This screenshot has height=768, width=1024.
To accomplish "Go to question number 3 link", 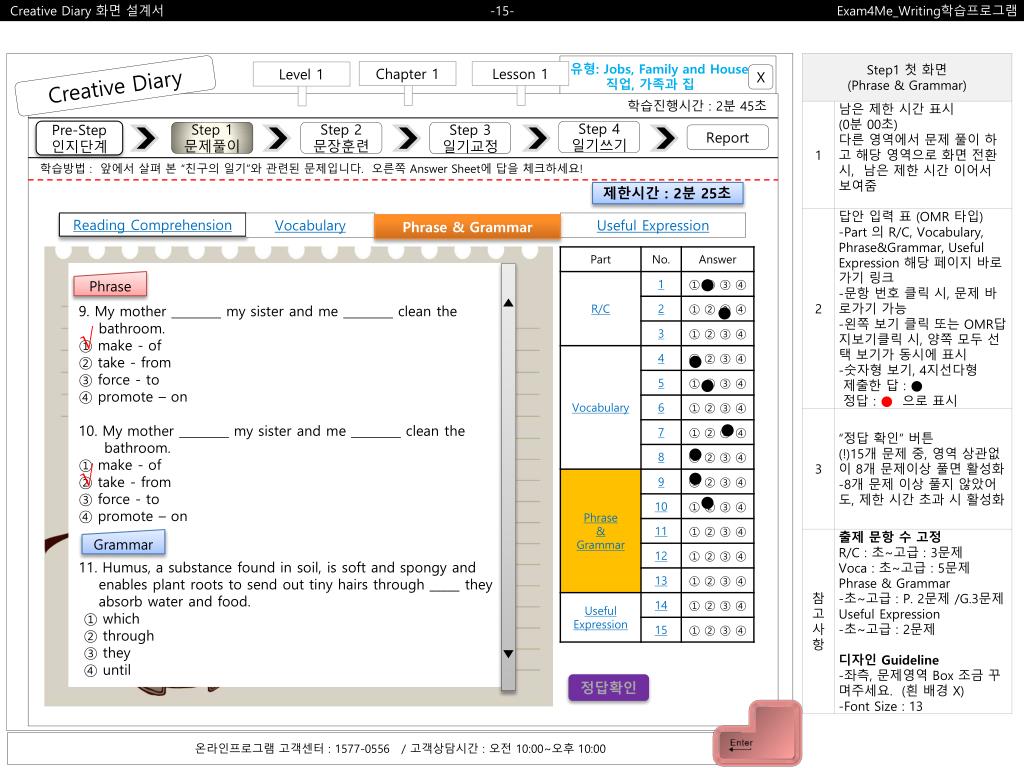I will 661,334.
